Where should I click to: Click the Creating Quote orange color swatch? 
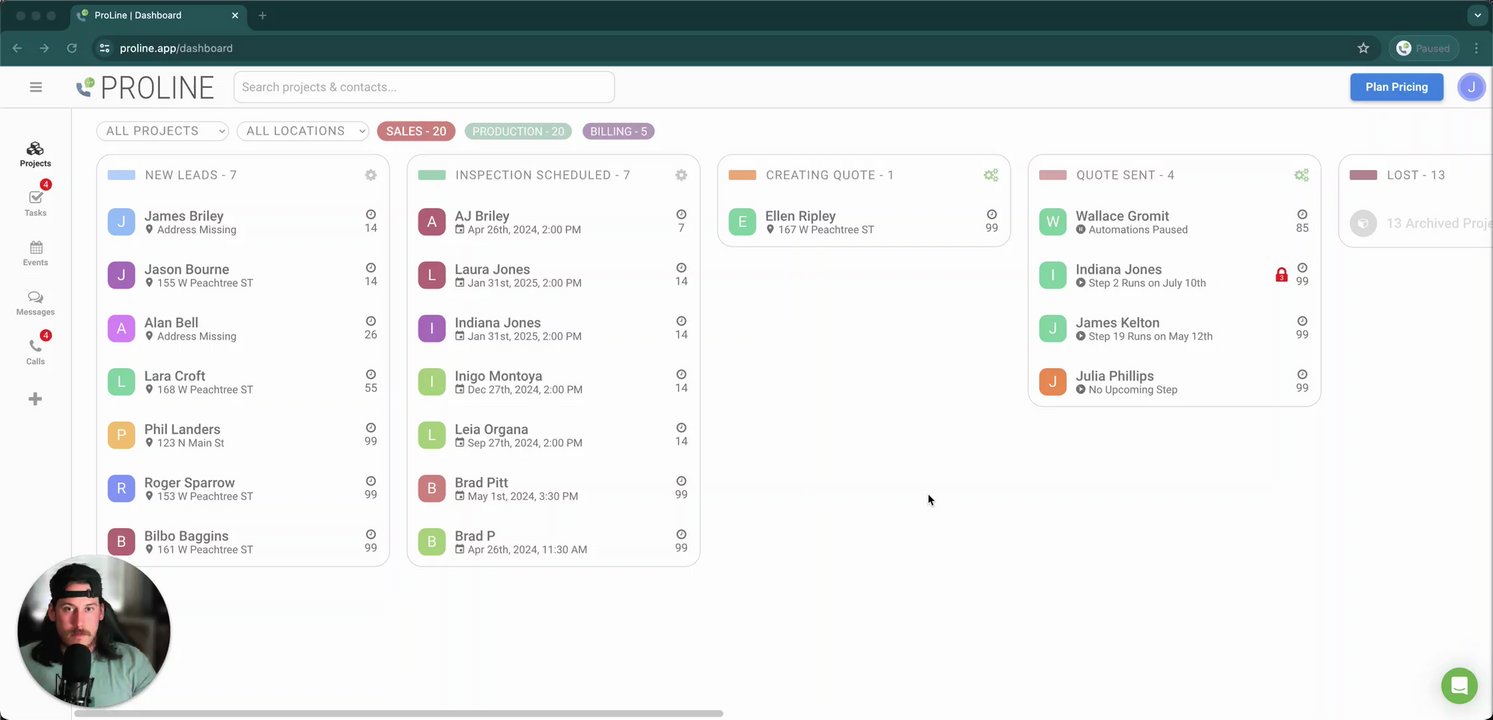coord(742,175)
